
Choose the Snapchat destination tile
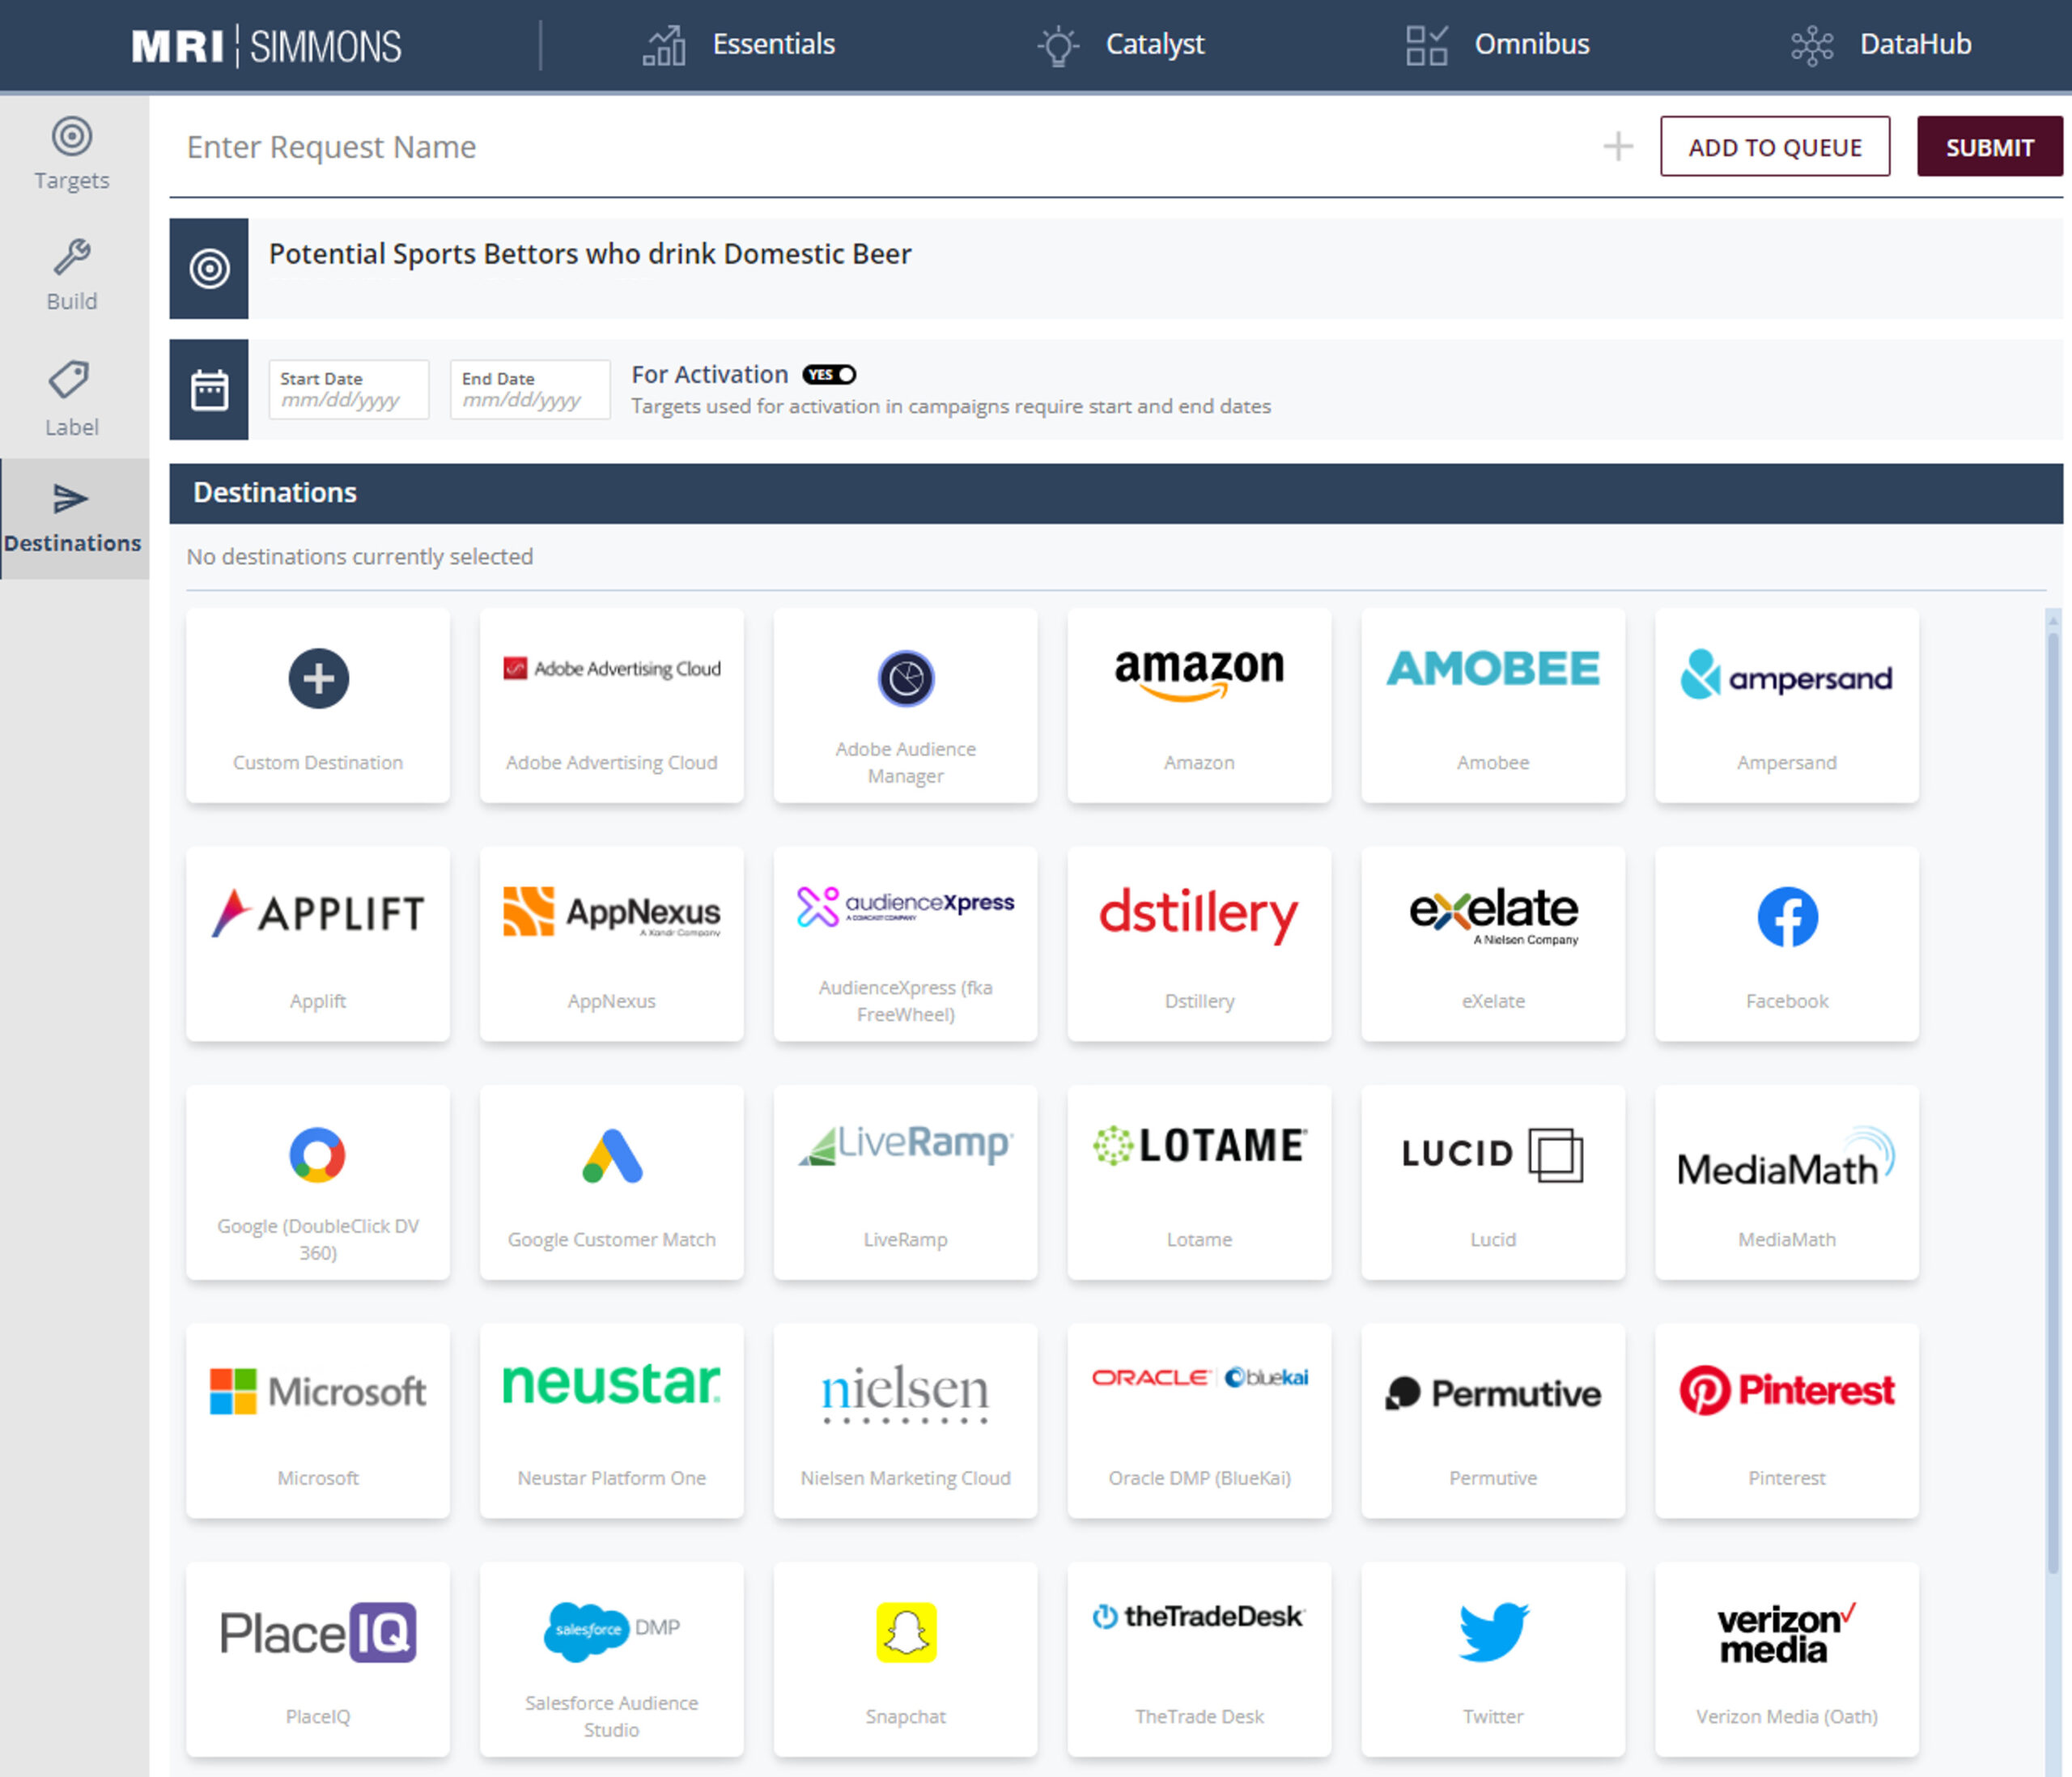905,1658
